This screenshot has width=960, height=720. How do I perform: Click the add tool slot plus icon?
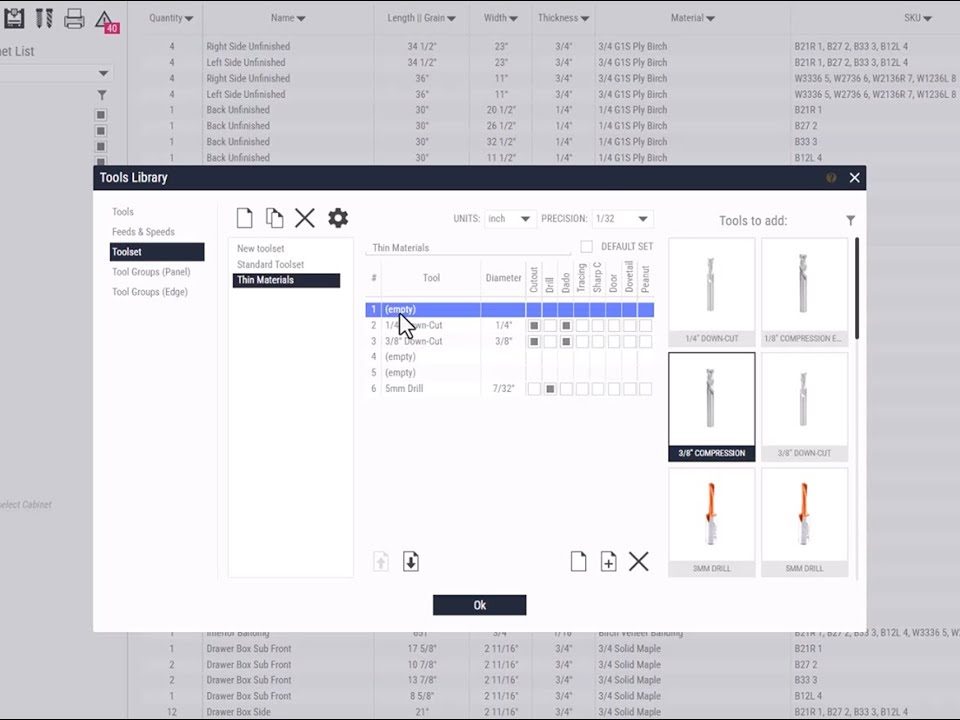(608, 562)
